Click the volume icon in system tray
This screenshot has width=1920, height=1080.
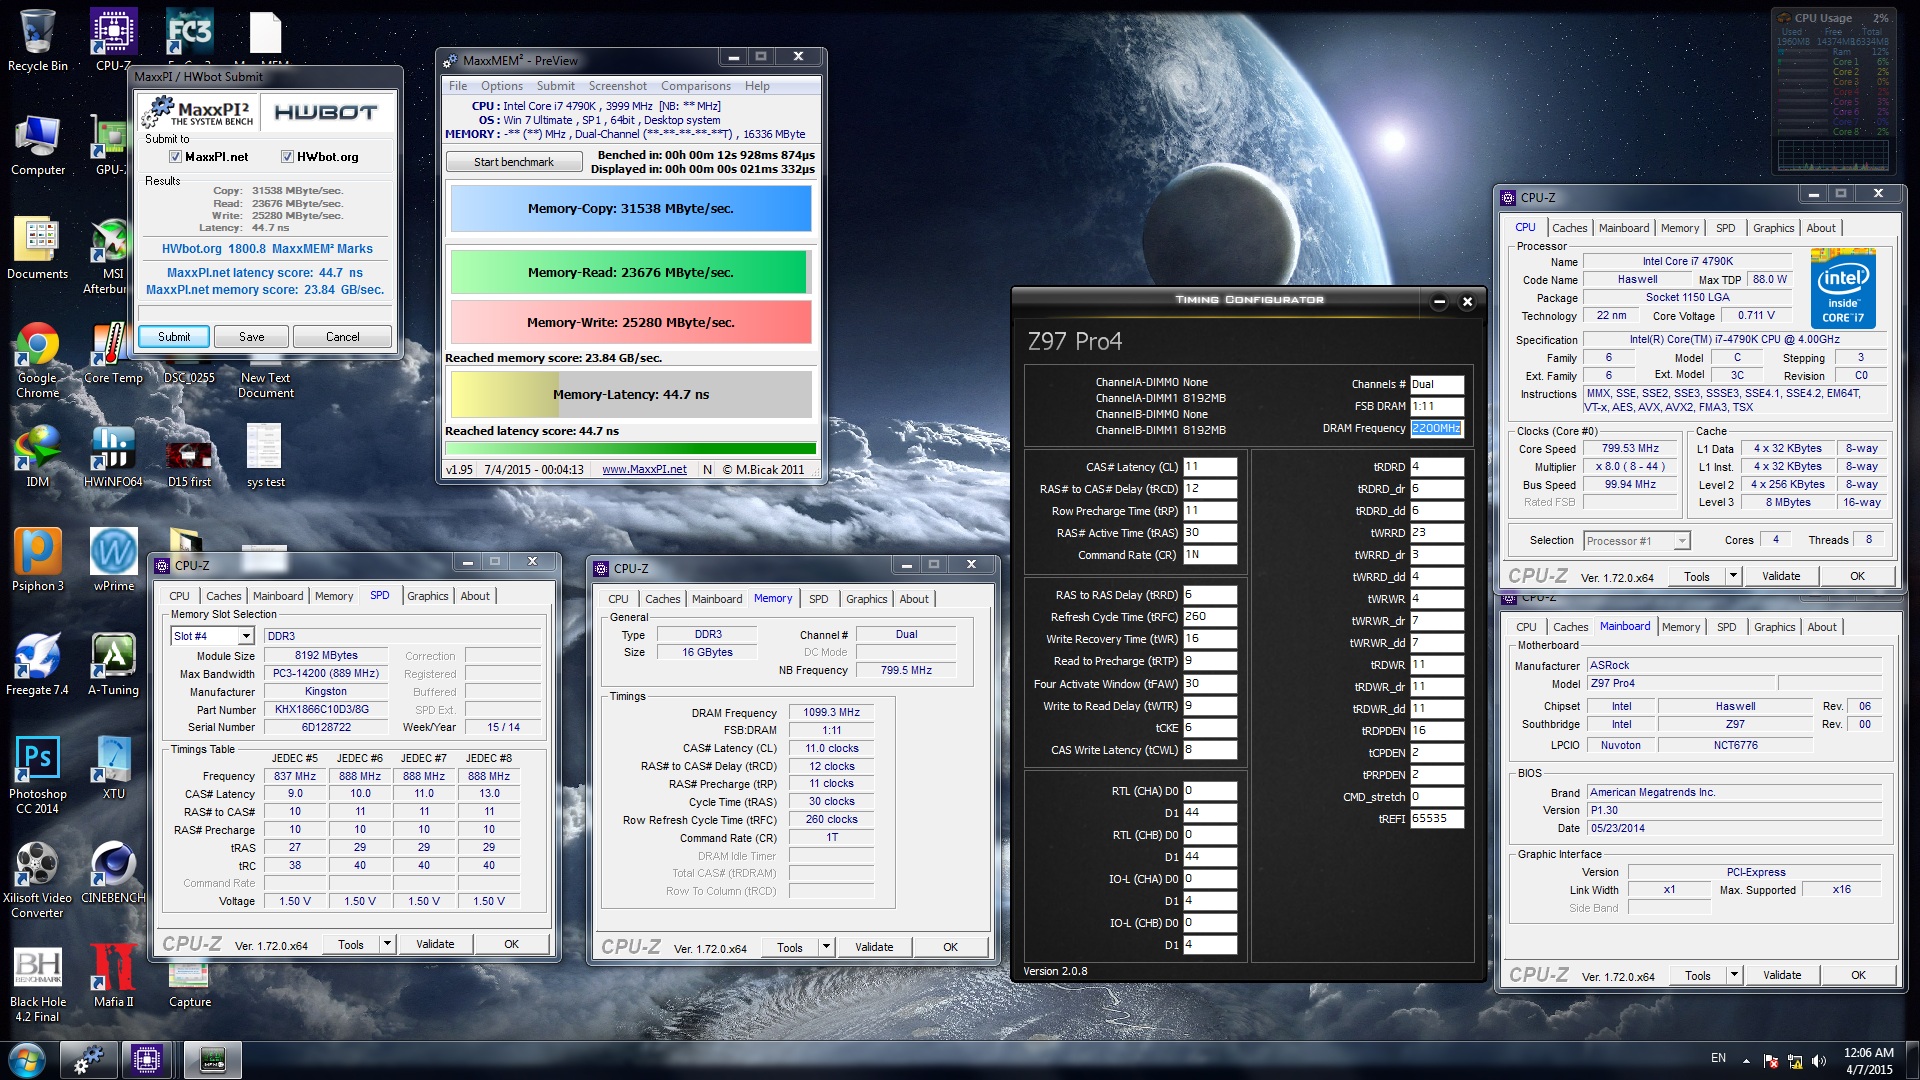[1819, 1060]
